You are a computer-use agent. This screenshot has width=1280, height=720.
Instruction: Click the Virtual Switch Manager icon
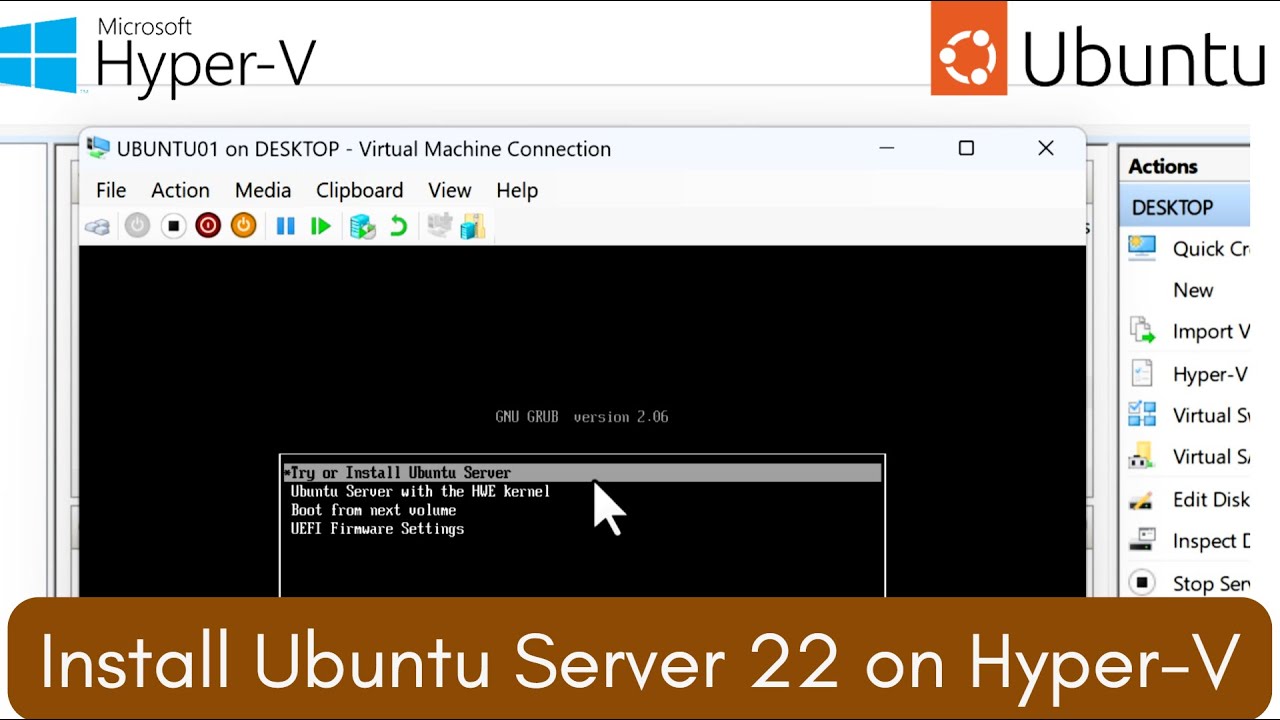(x=1142, y=414)
